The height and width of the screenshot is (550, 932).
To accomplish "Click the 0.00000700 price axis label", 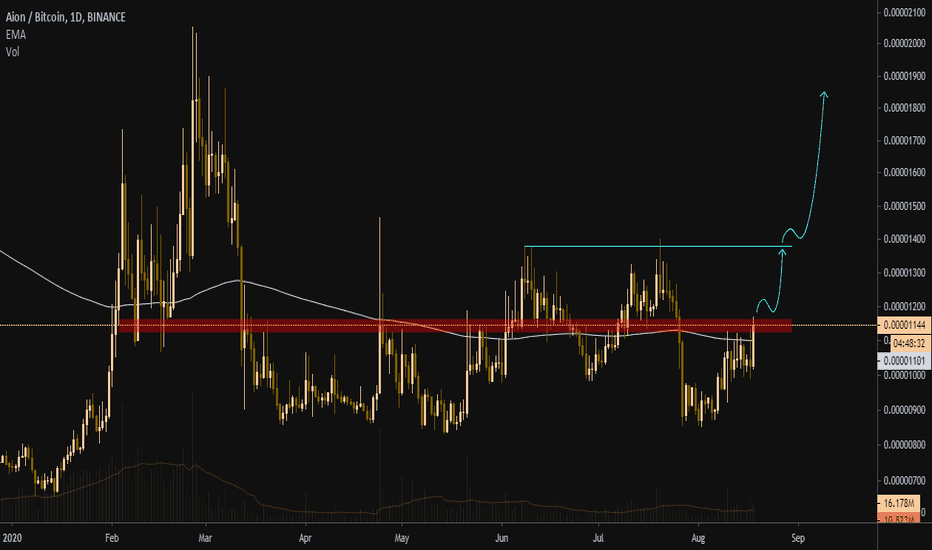I will 904,480.
